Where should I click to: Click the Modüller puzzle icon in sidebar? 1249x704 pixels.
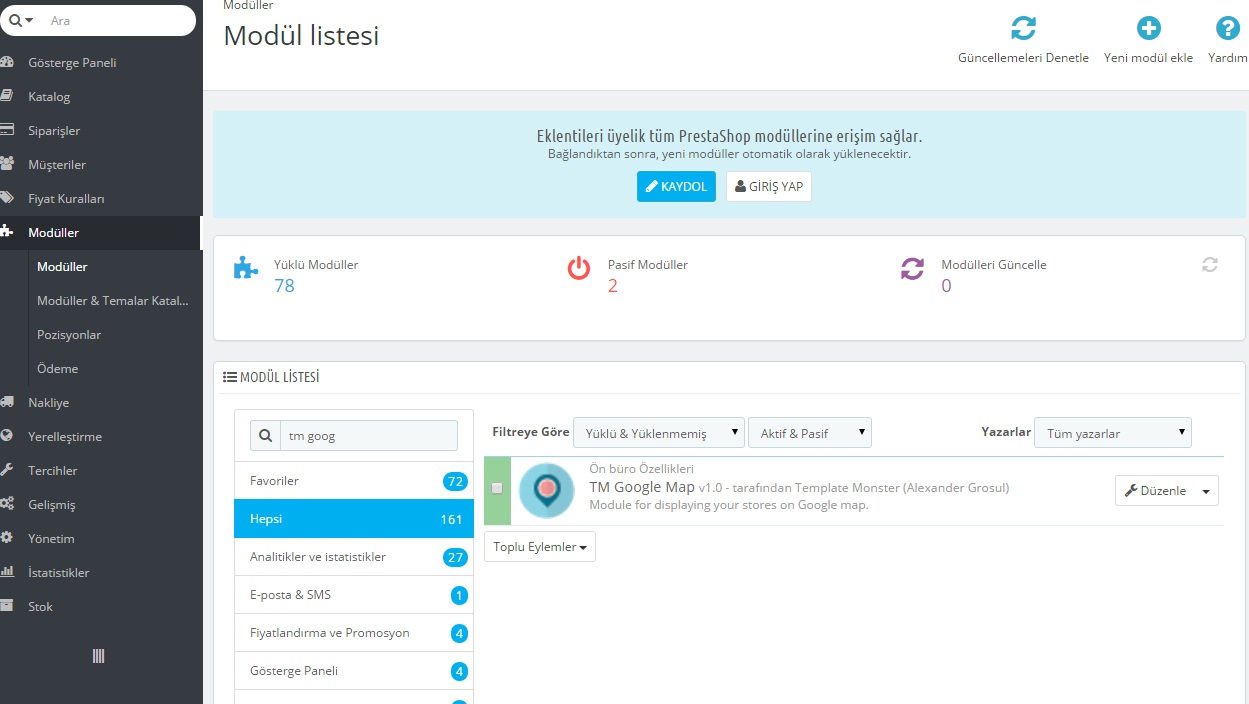click(x=7, y=232)
